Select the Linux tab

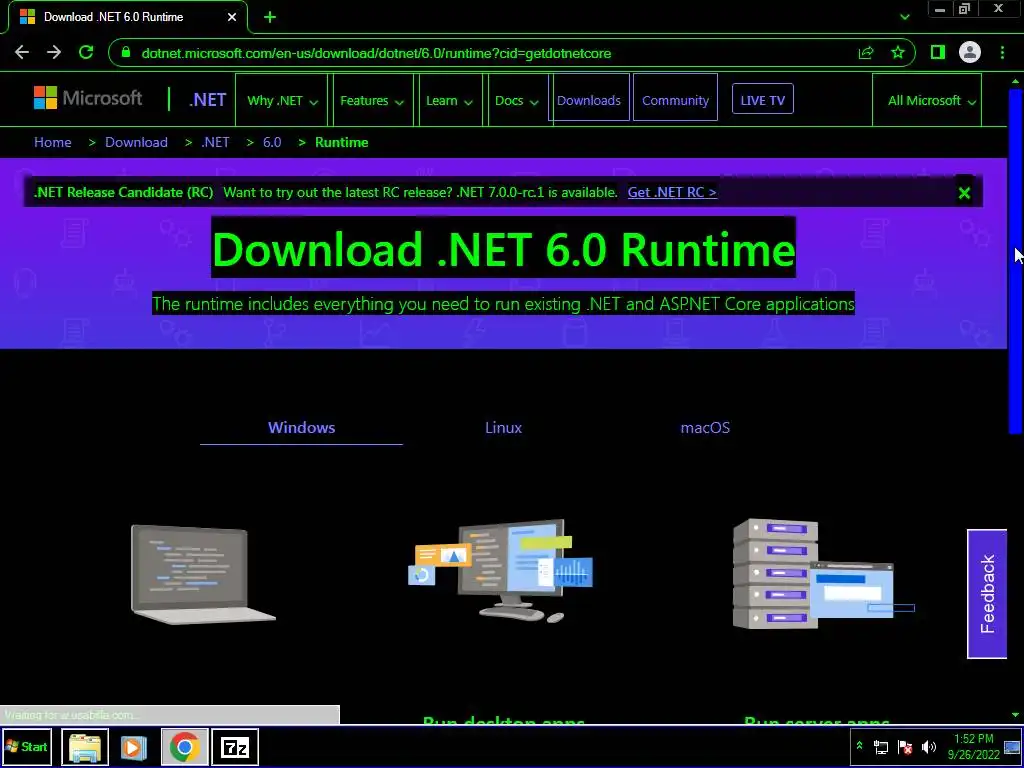pos(504,428)
